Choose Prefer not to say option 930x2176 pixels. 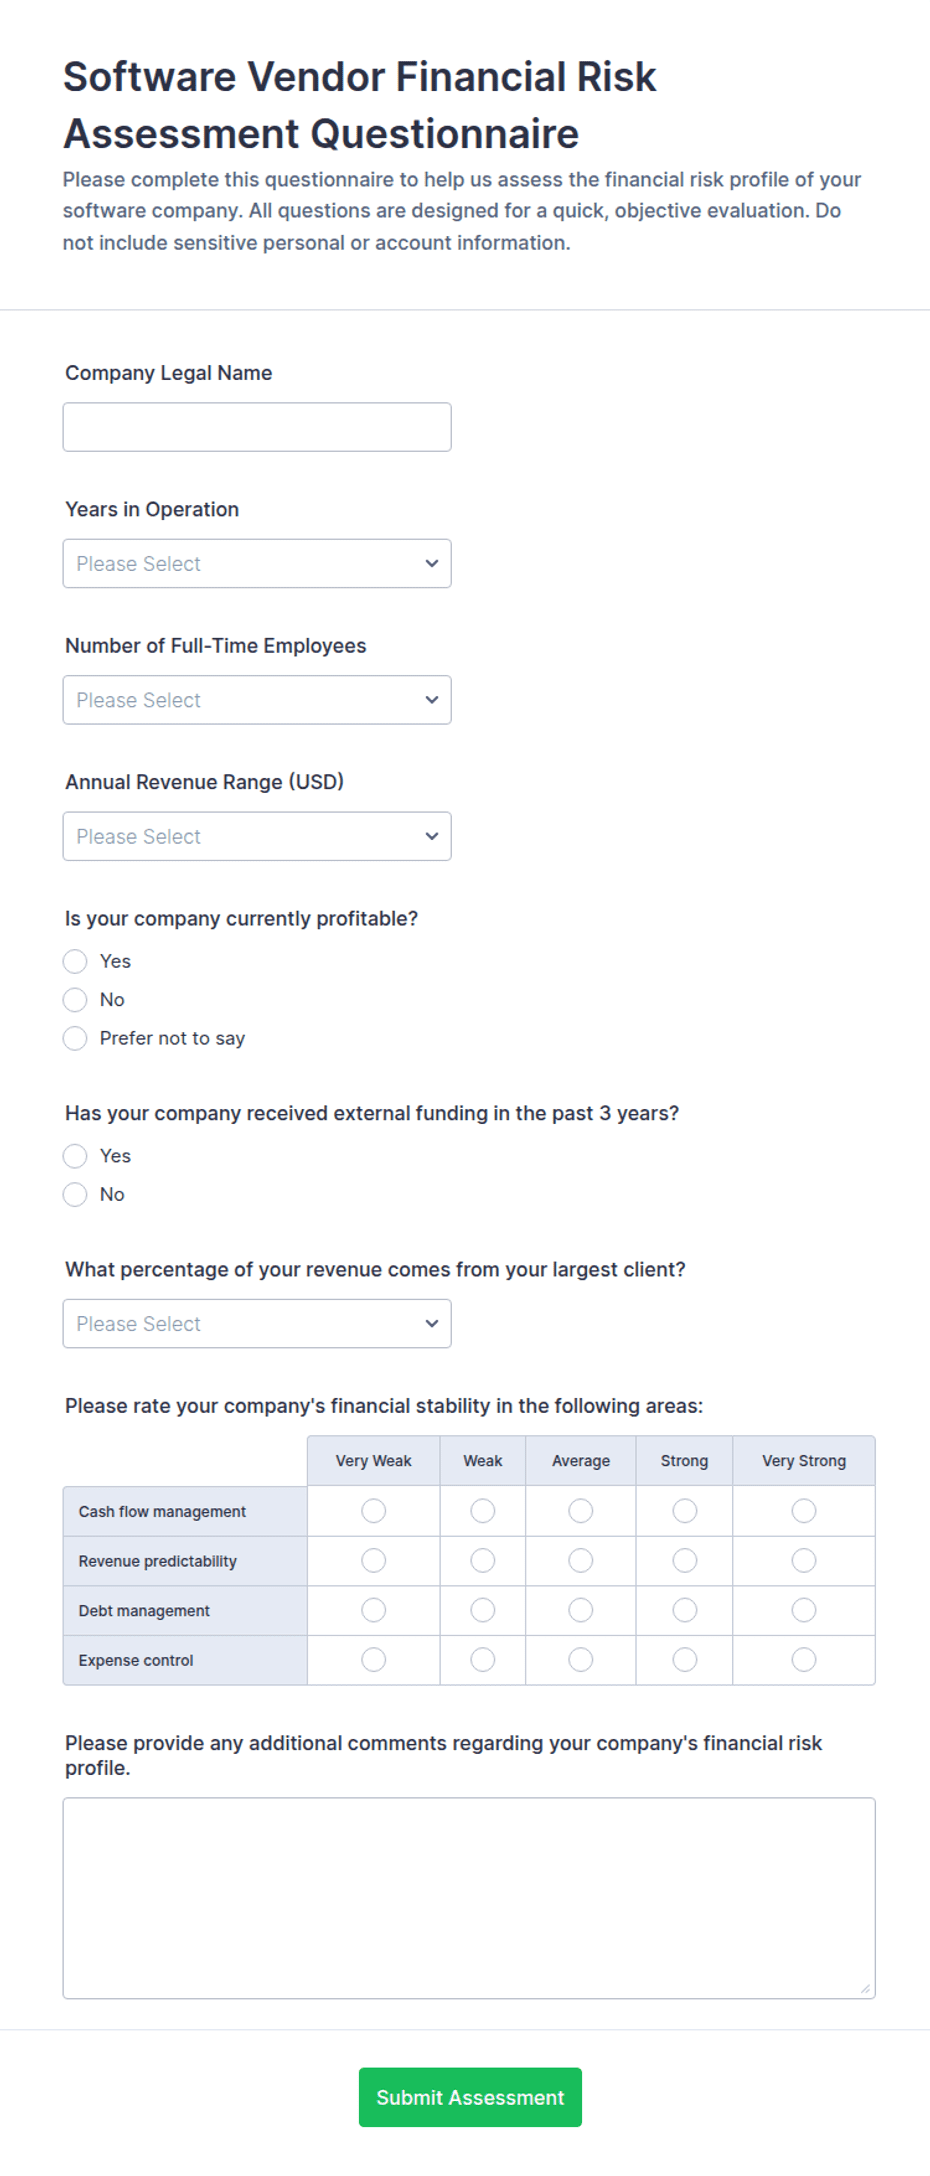click(x=75, y=1038)
